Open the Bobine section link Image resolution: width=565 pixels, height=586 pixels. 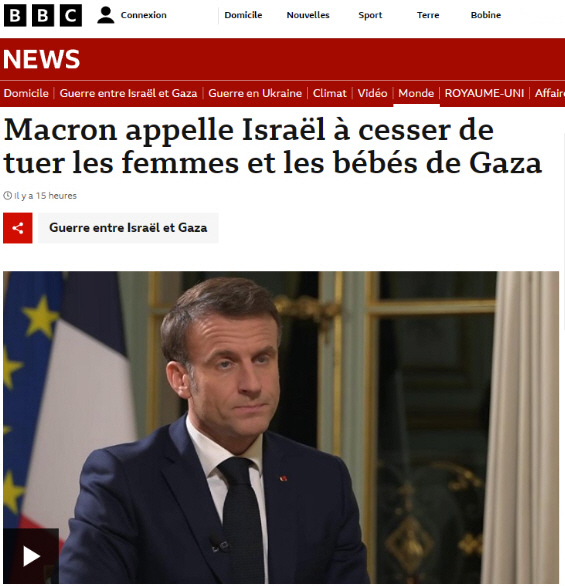point(486,15)
